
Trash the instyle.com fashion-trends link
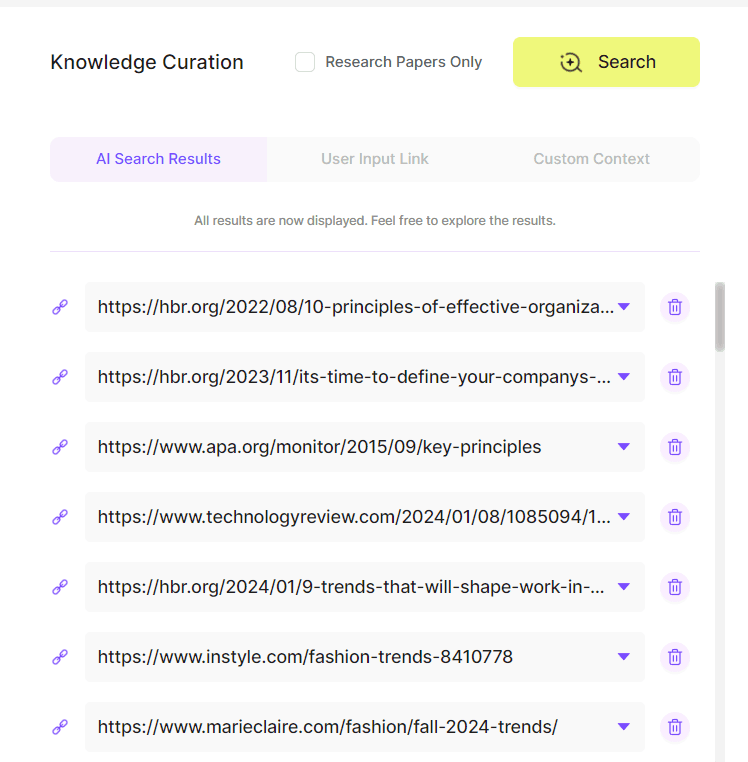tap(675, 657)
